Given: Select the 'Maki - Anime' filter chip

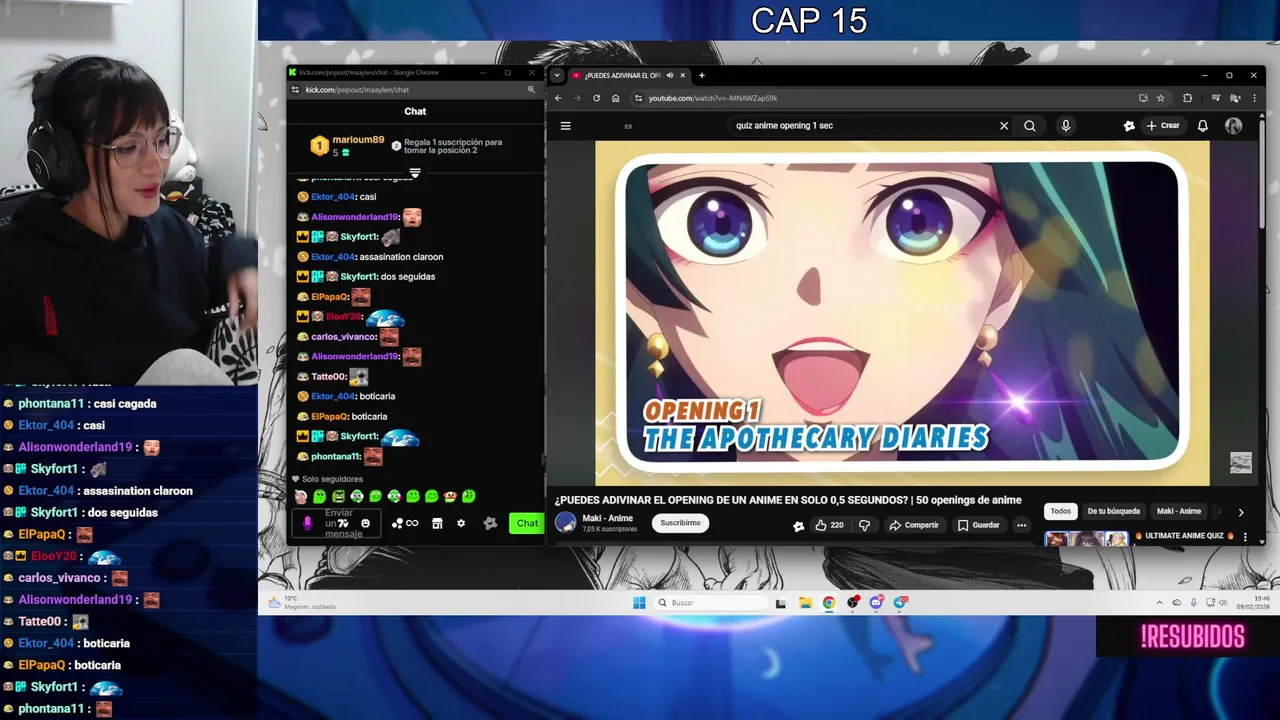Looking at the screenshot, I should click(x=1179, y=511).
